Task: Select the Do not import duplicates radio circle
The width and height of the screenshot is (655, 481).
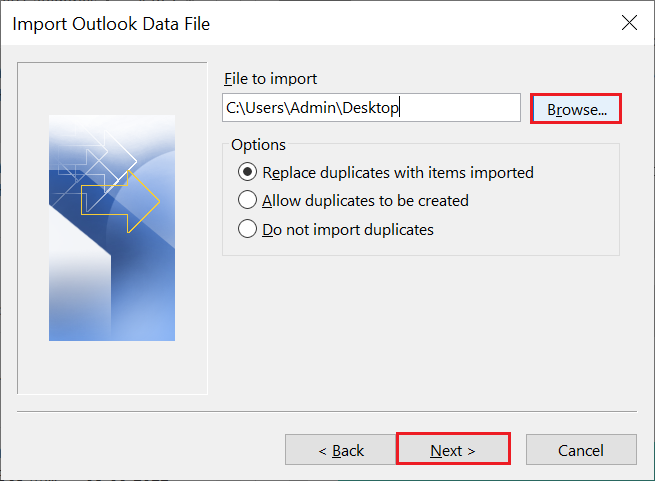Action: (247, 229)
